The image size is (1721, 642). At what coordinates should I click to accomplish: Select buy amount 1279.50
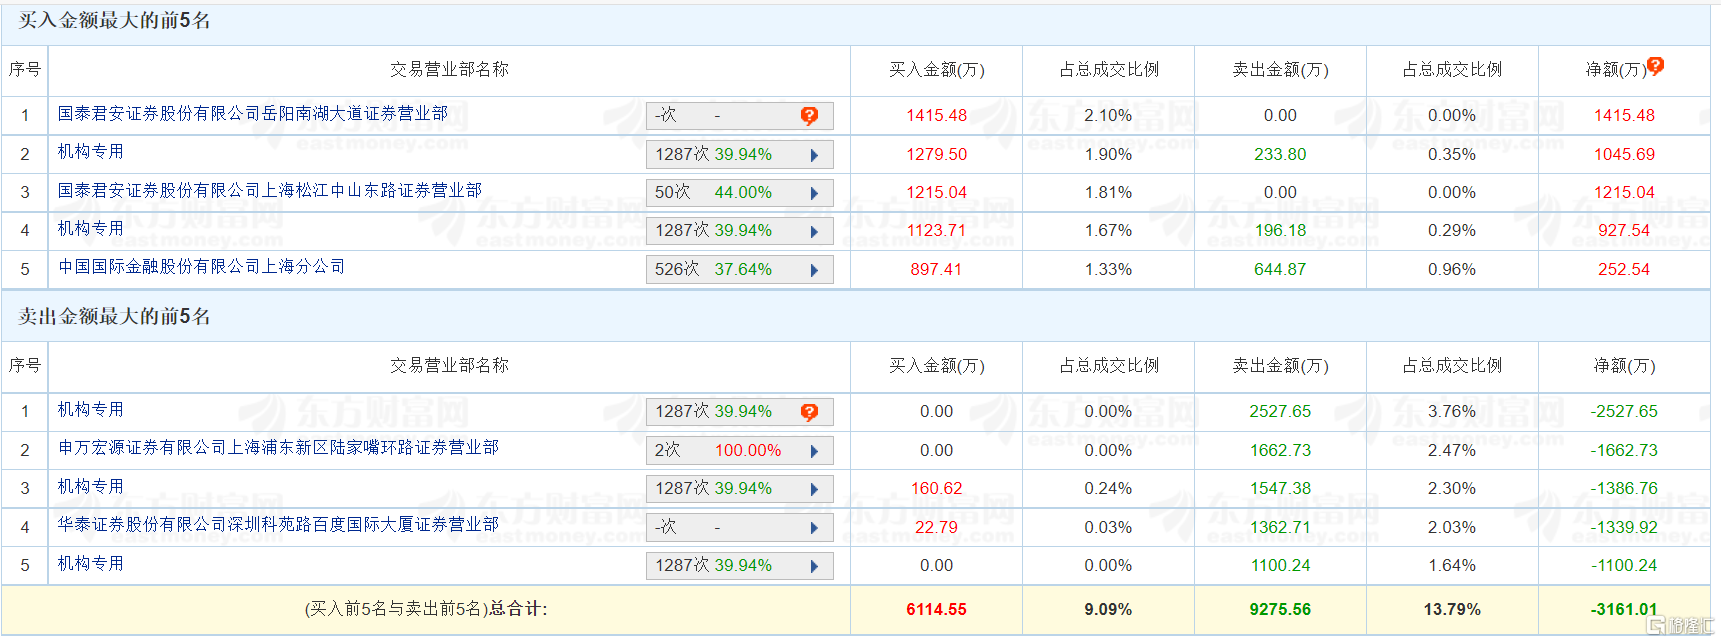coord(937,154)
